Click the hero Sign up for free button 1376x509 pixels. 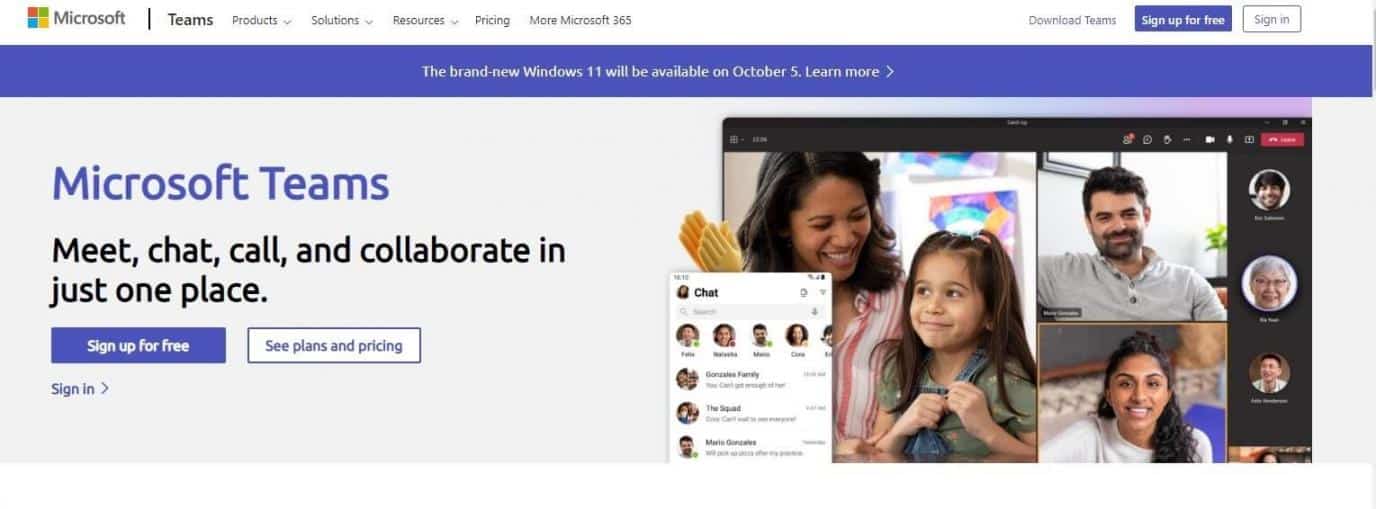(x=138, y=345)
